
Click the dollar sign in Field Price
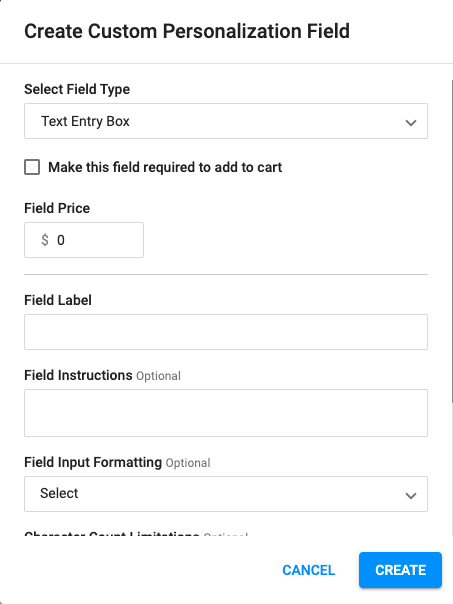(x=45, y=240)
